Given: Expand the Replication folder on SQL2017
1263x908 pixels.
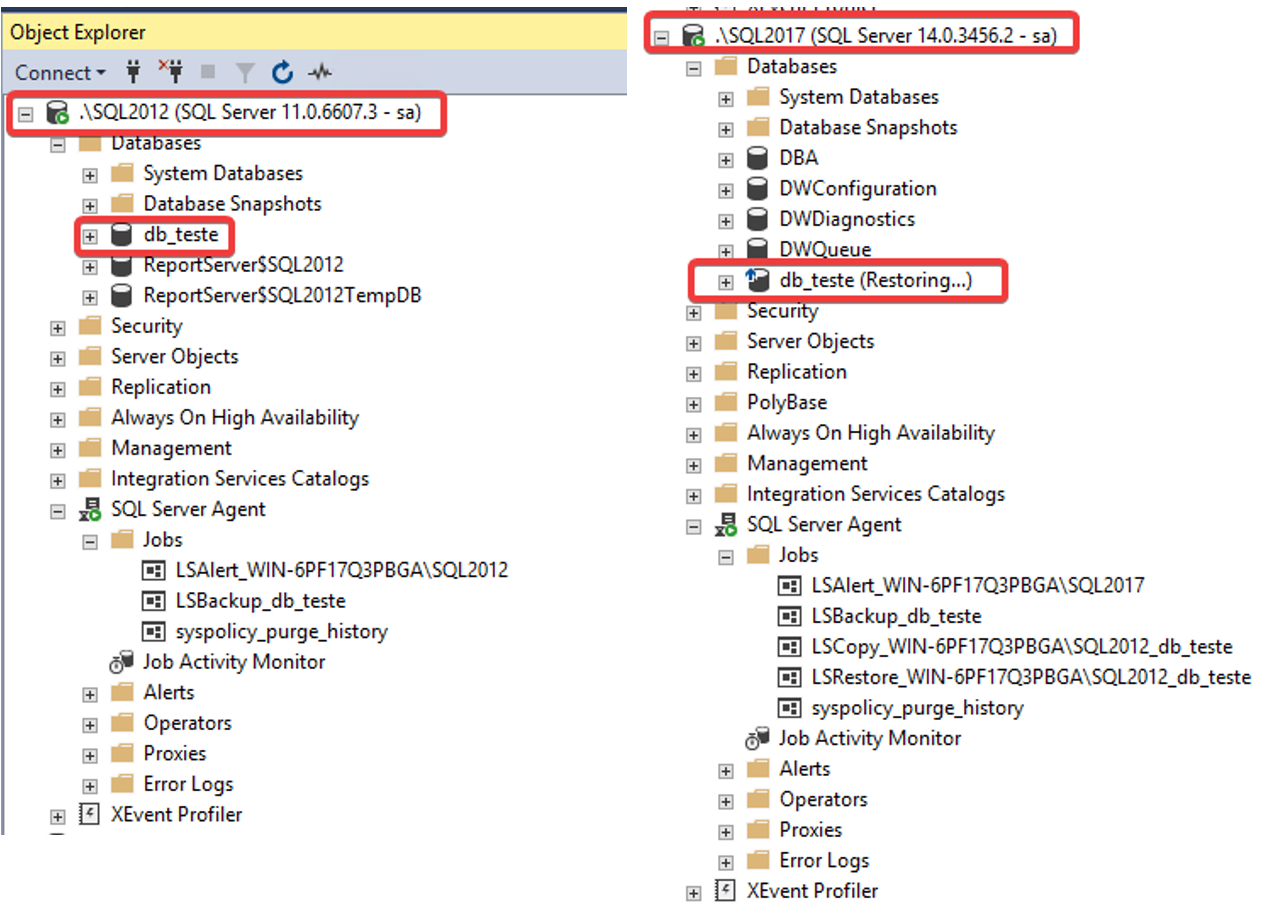Looking at the screenshot, I should pyautogui.click(x=693, y=374).
